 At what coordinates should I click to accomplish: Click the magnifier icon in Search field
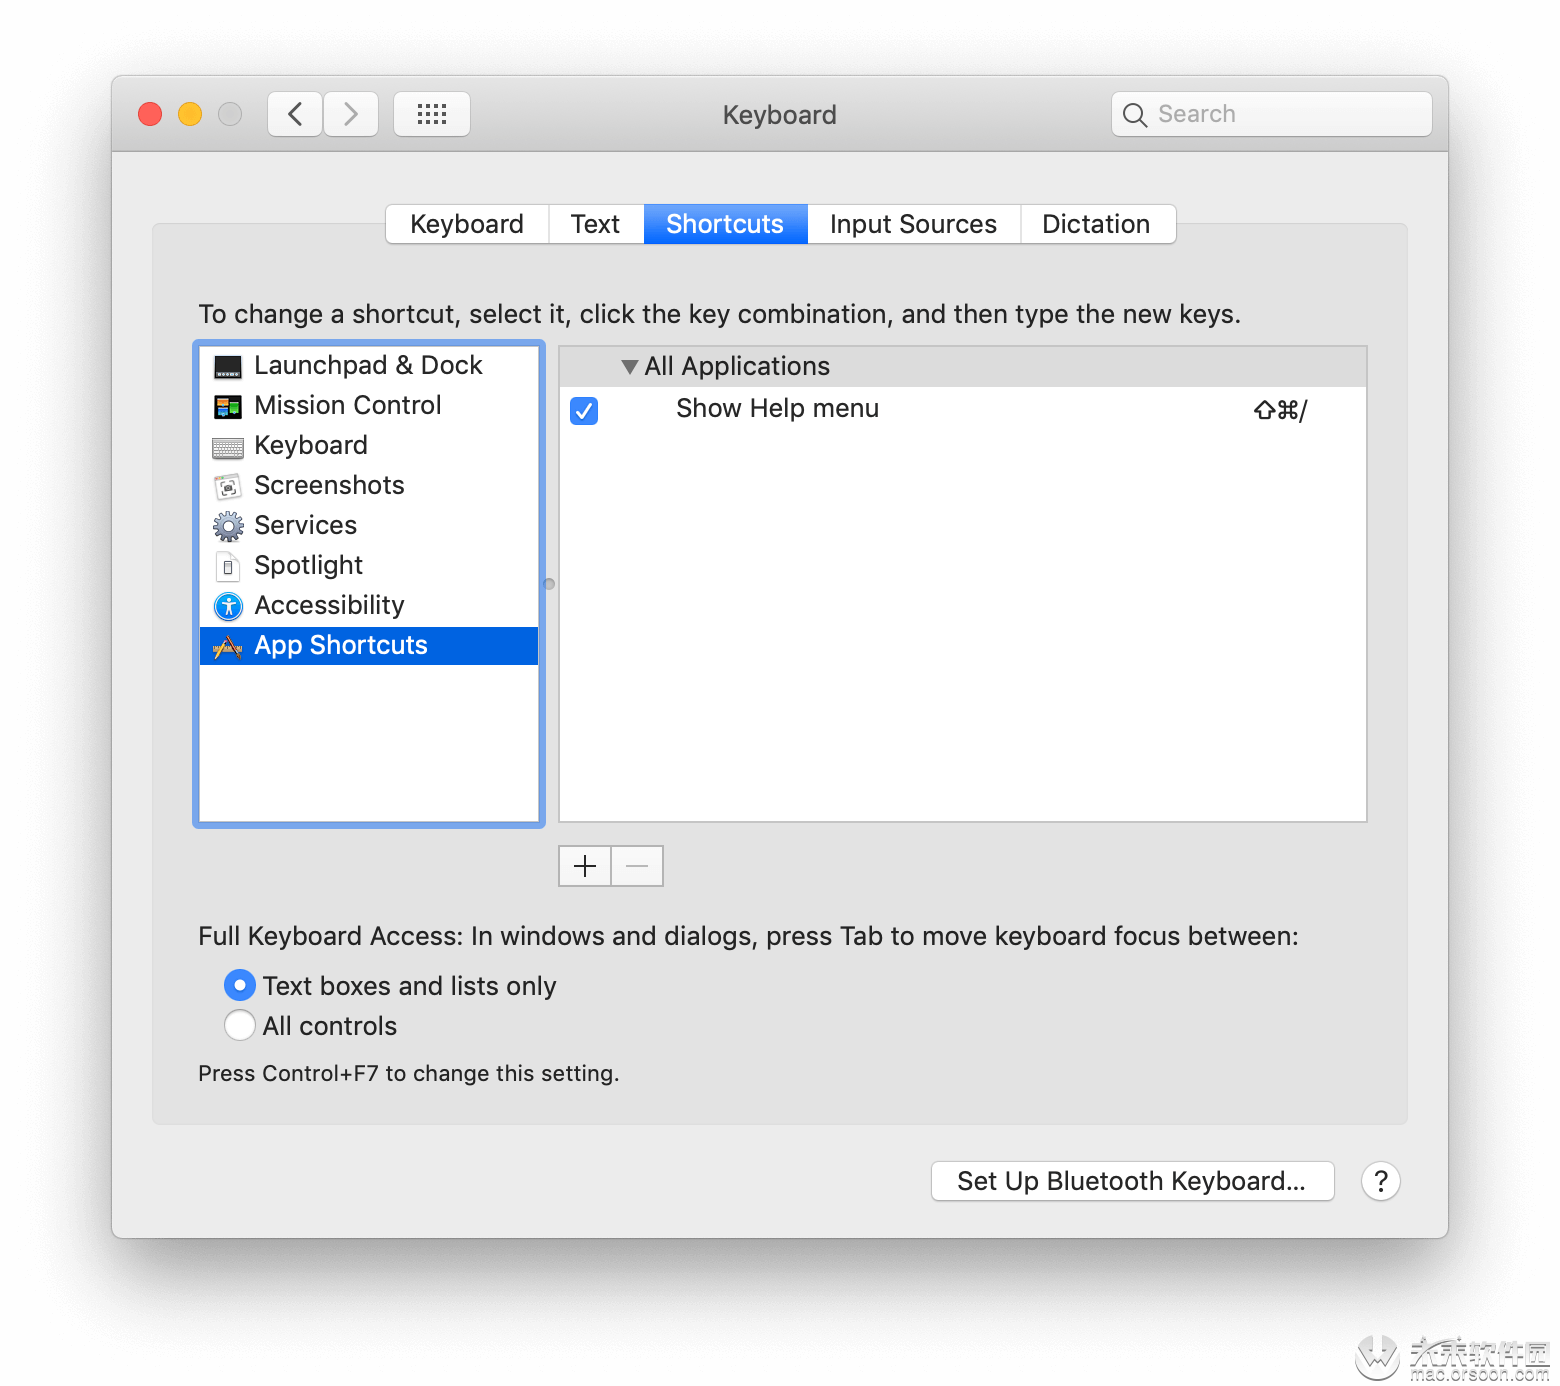[x=1134, y=115]
